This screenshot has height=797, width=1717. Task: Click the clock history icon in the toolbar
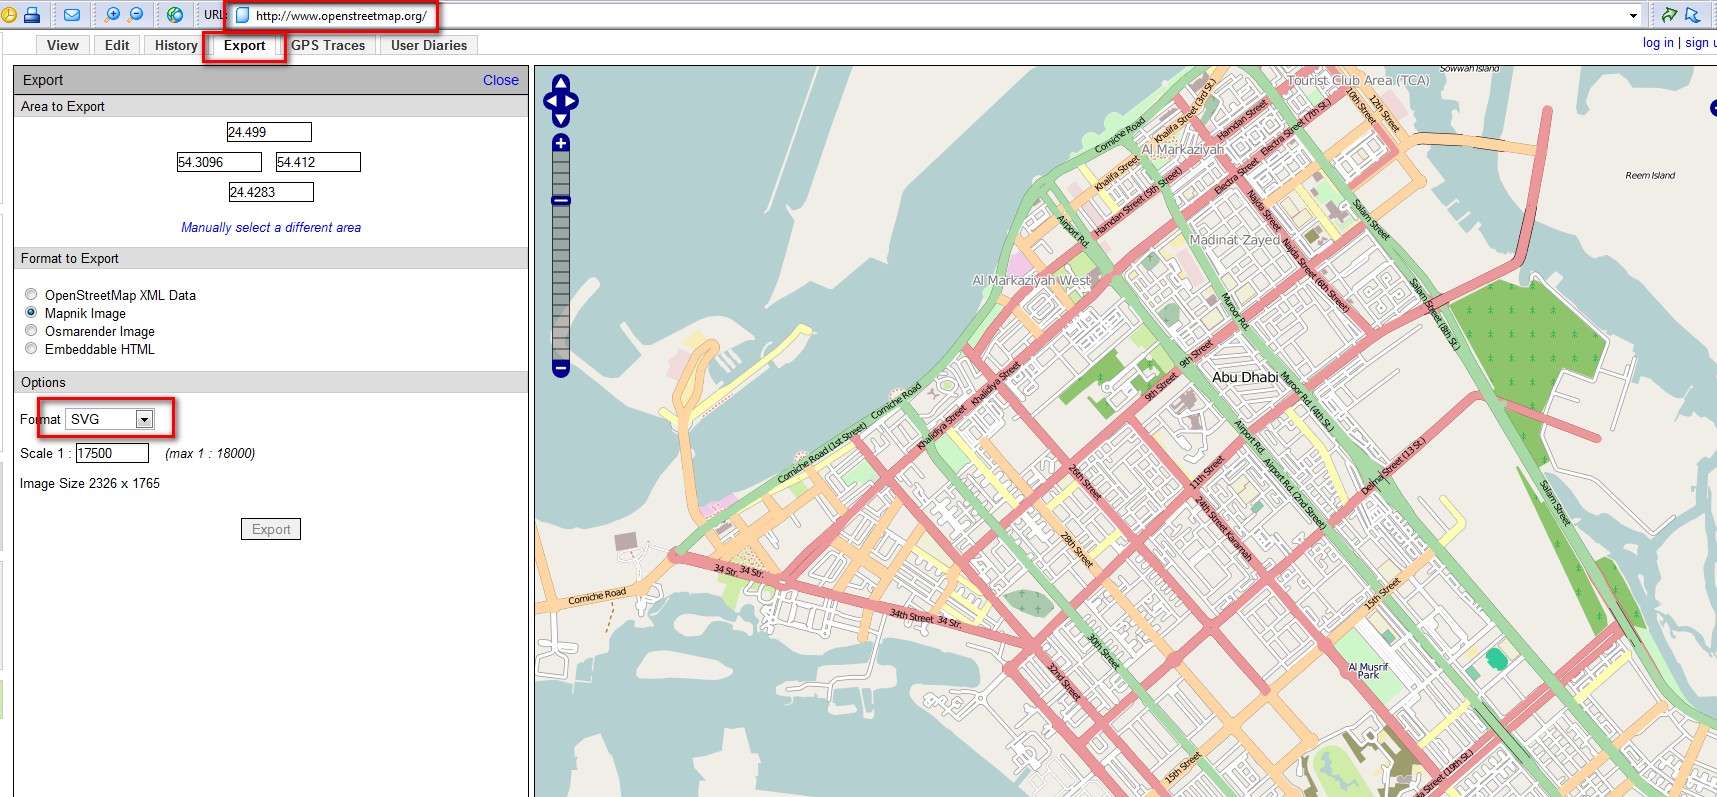coord(8,15)
